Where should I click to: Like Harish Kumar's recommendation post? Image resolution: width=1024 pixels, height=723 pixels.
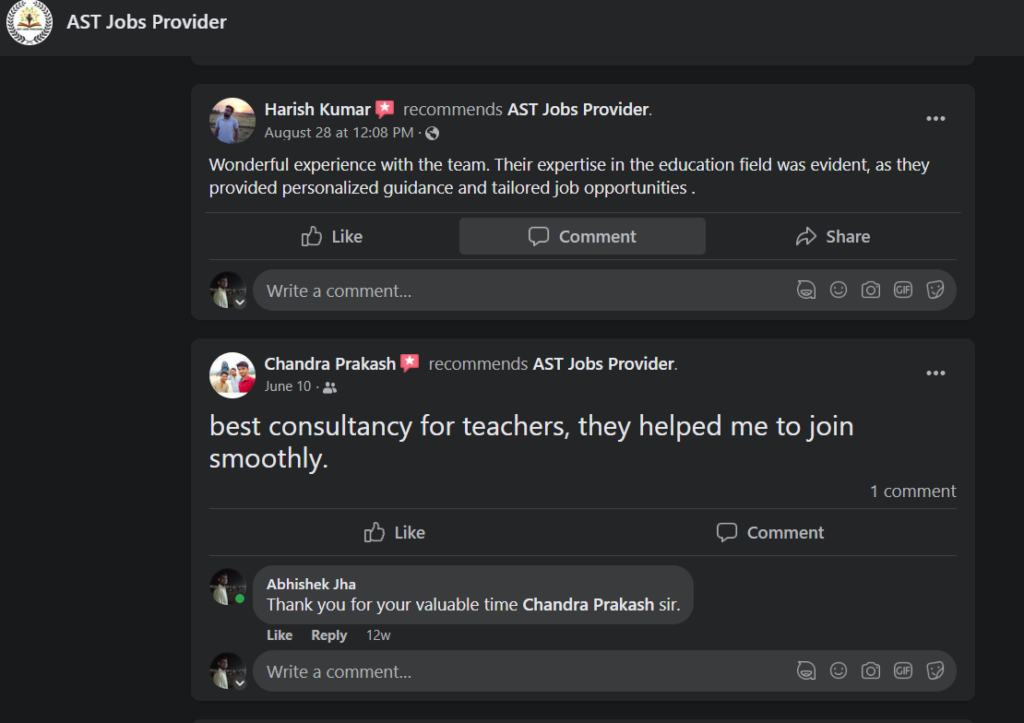(x=332, y=236)
